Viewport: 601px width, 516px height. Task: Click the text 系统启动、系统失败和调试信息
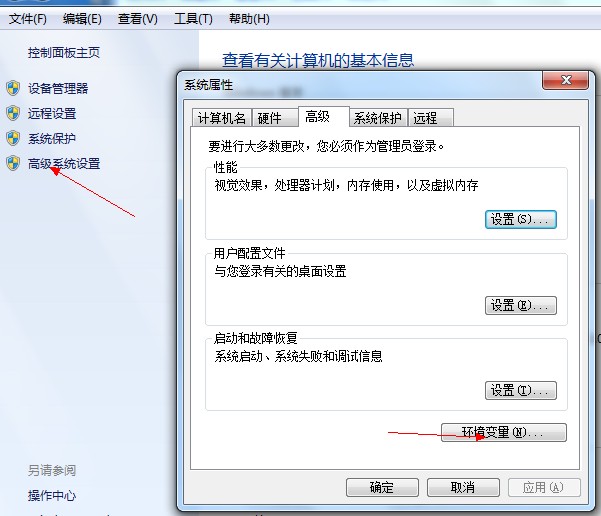tap(298, 357)
